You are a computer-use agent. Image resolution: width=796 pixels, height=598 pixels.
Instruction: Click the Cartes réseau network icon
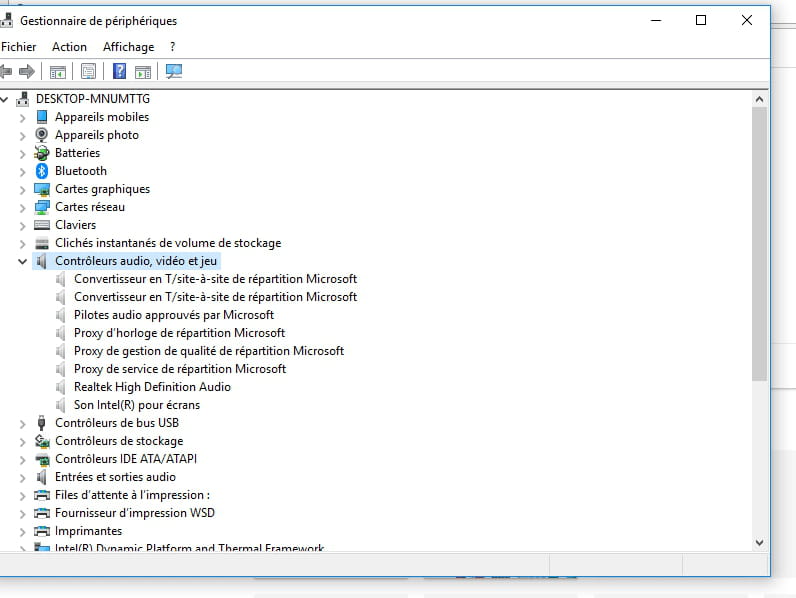[42, 207]
